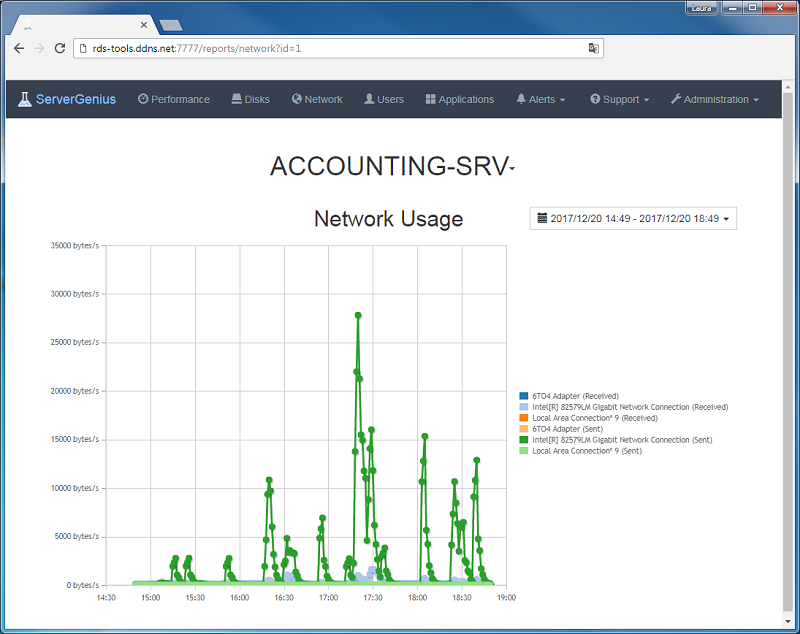Go to Applications in the navbar
800x634 pixels.
459,99
